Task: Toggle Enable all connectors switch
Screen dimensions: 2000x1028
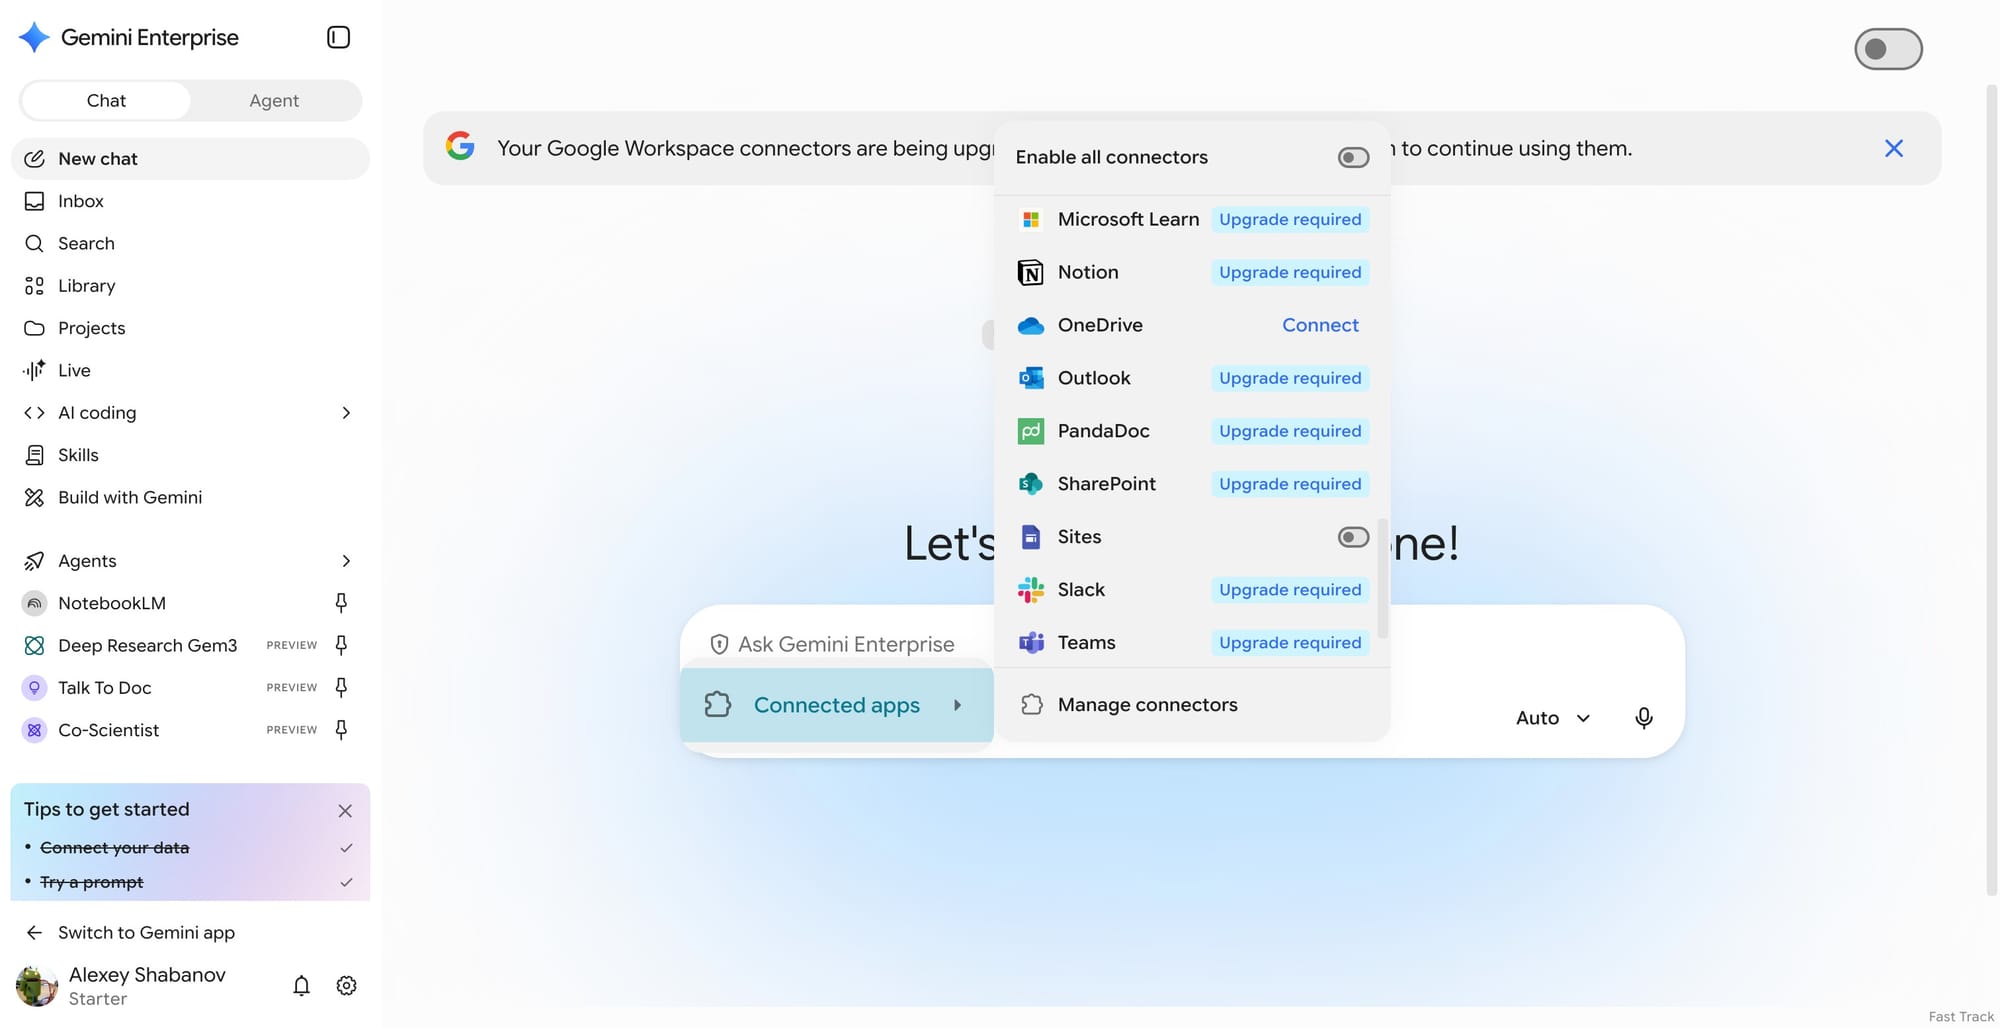Action: pos(1353,157)
